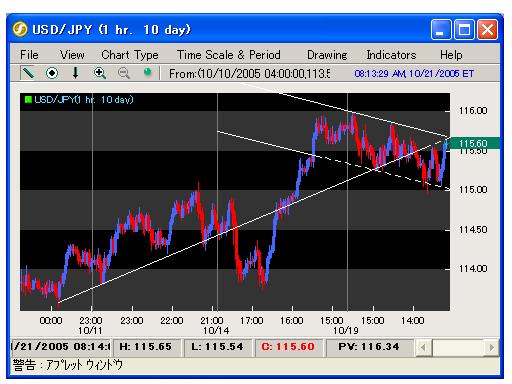Click the 00:00 time axis label
The height and width of the screenshot is (384, 512).
click(x=51, y=321)
